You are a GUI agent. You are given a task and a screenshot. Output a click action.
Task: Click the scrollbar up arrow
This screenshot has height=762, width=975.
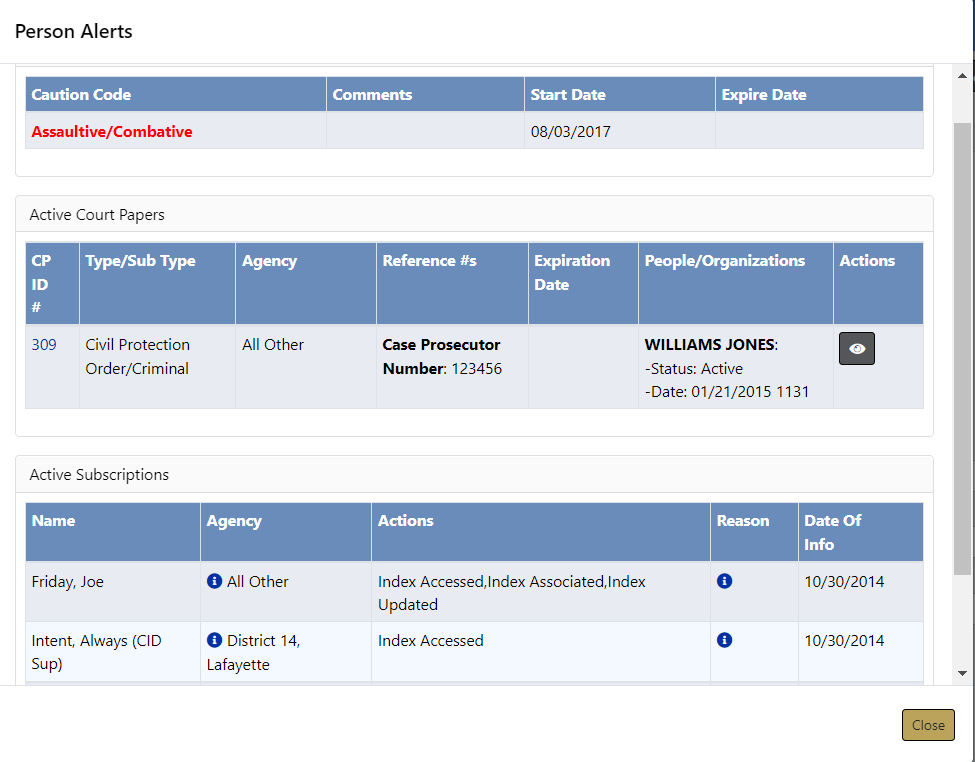[962, 76]
